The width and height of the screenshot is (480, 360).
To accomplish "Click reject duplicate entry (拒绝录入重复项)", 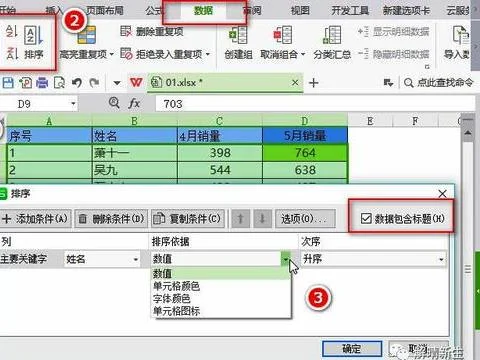I will pos(161,54).
